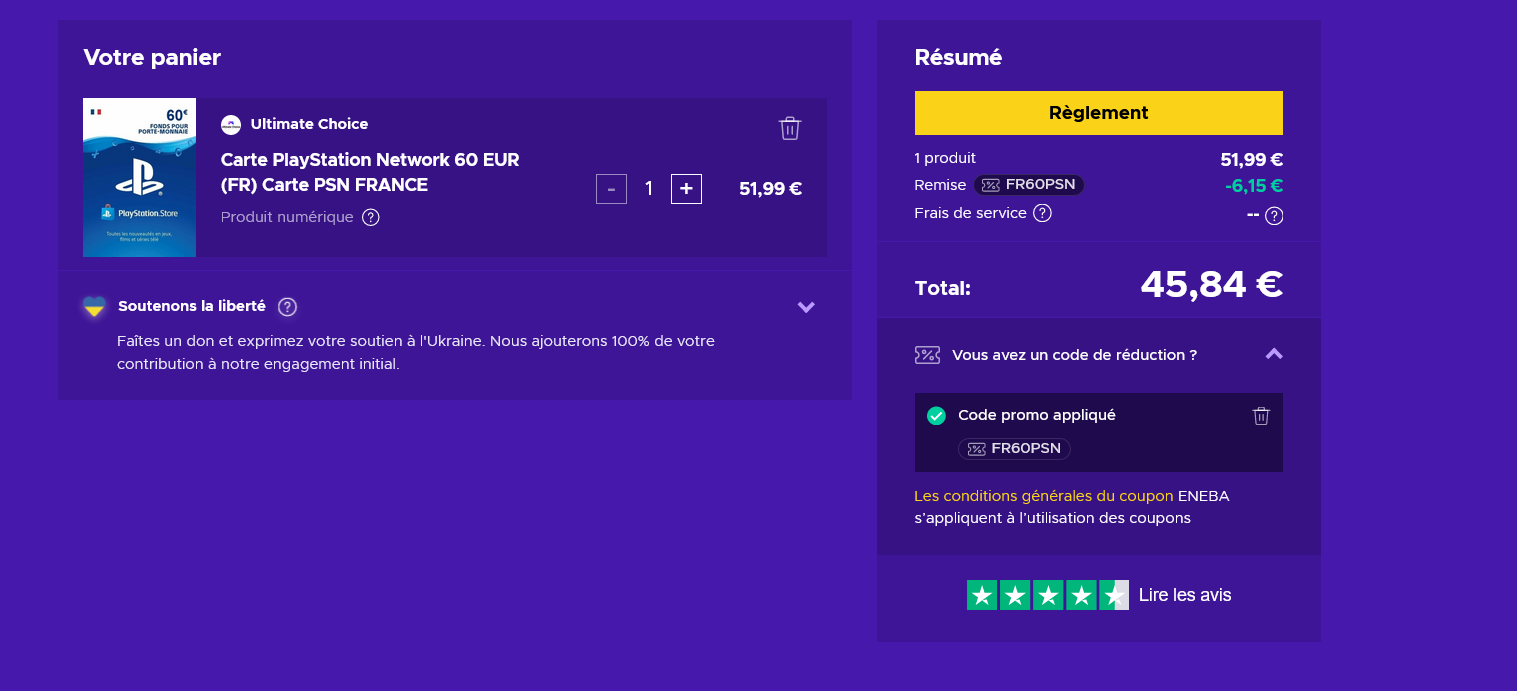Open Les conditions générales du coupon link
This screenshot has height=691, width=1517.
(x=1043, y=495)
